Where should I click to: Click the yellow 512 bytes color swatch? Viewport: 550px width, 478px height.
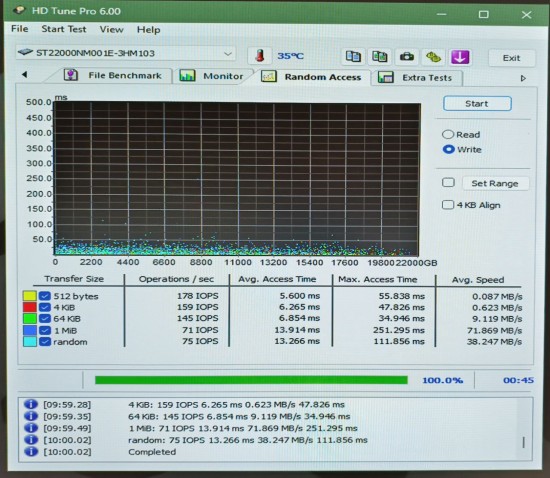(29, 296)
